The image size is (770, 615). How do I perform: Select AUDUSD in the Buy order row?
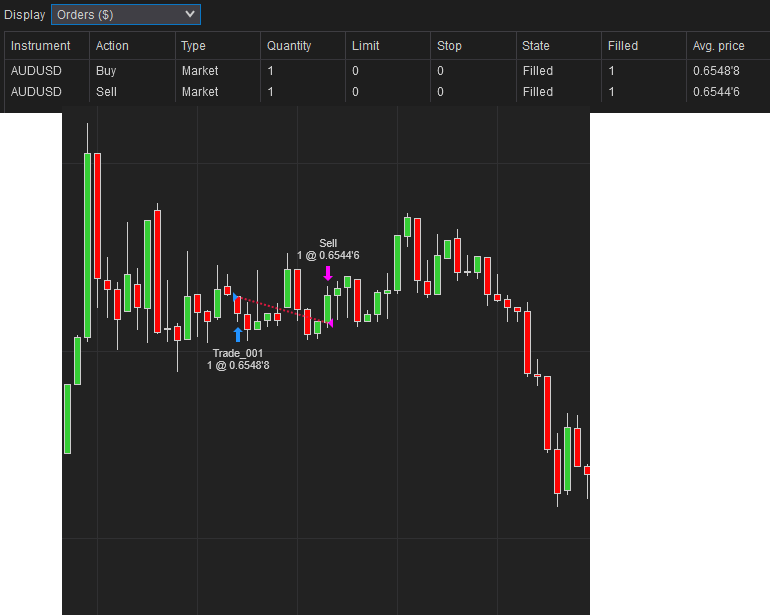[36, 71]
